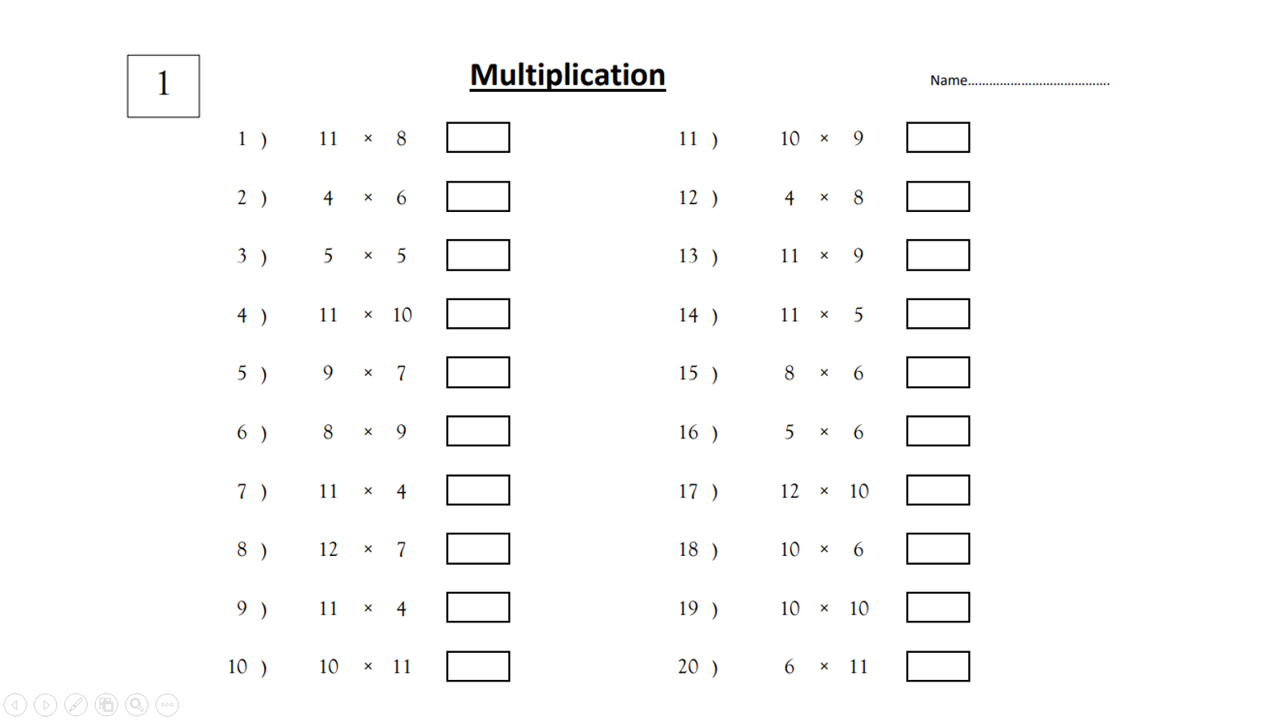
Task: Select the answer box for 5 × 5
Action: 478,255
